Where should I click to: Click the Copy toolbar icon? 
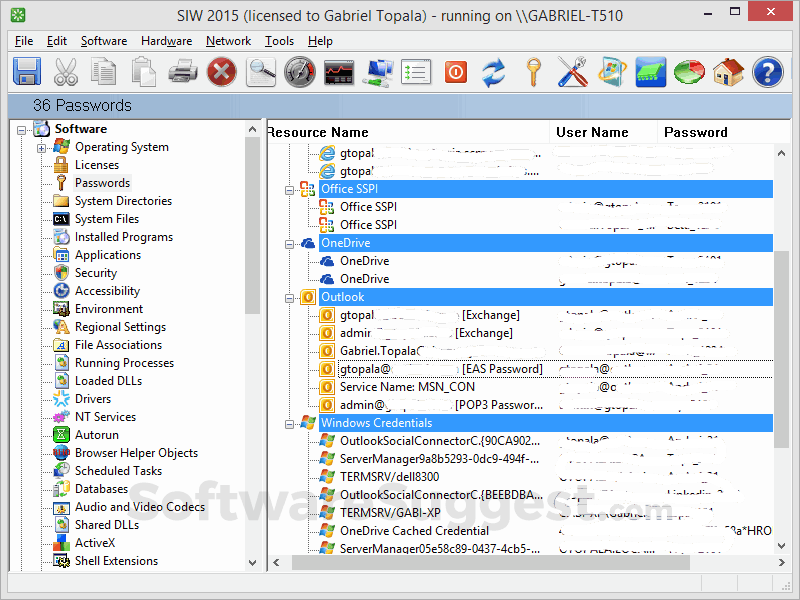click(104, 72)
